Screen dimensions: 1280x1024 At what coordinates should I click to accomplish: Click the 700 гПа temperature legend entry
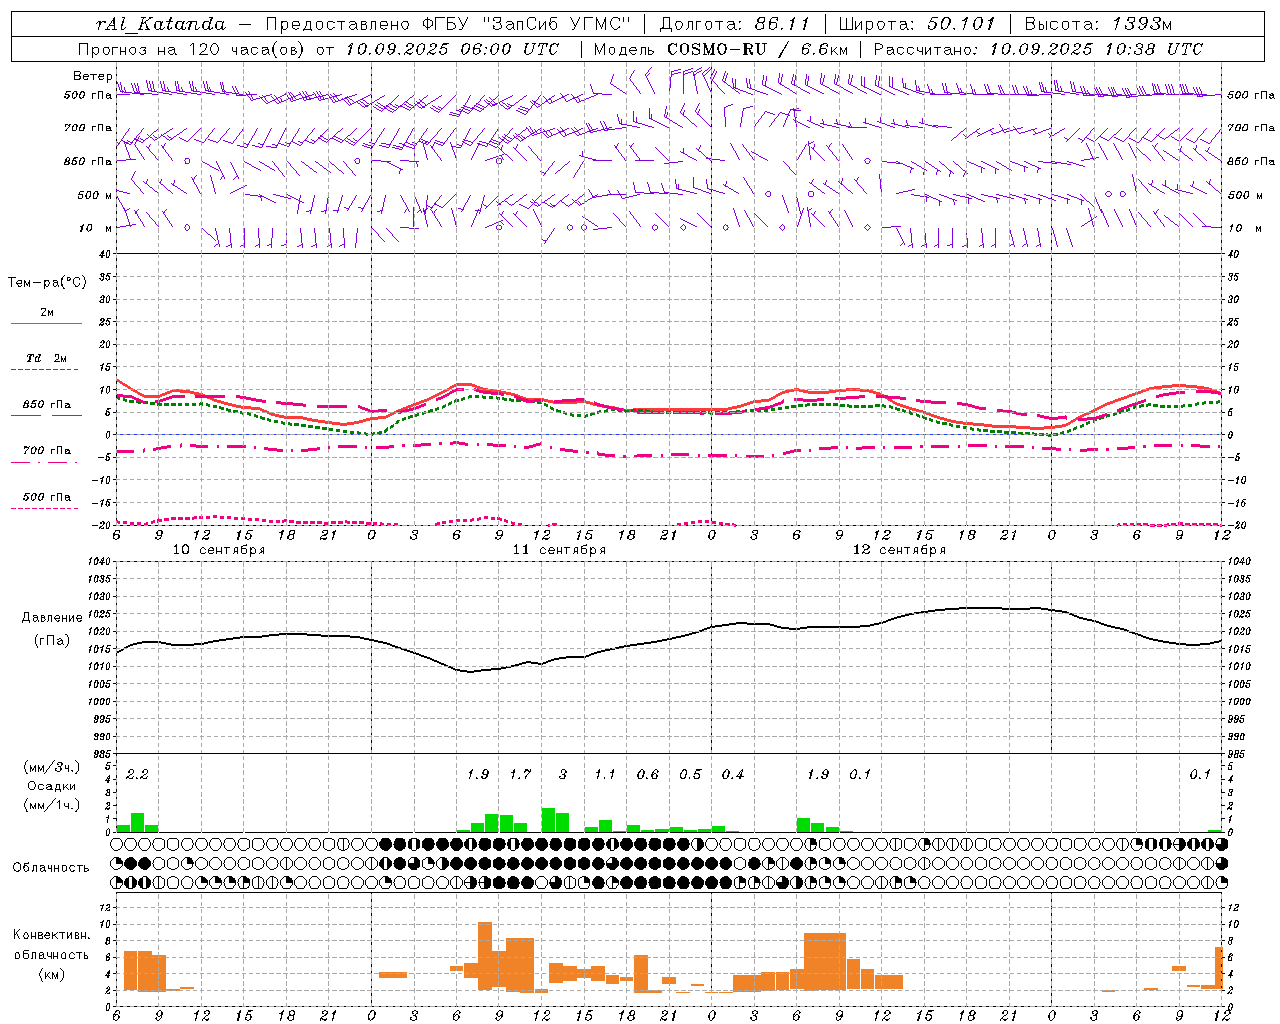point(46,455)
